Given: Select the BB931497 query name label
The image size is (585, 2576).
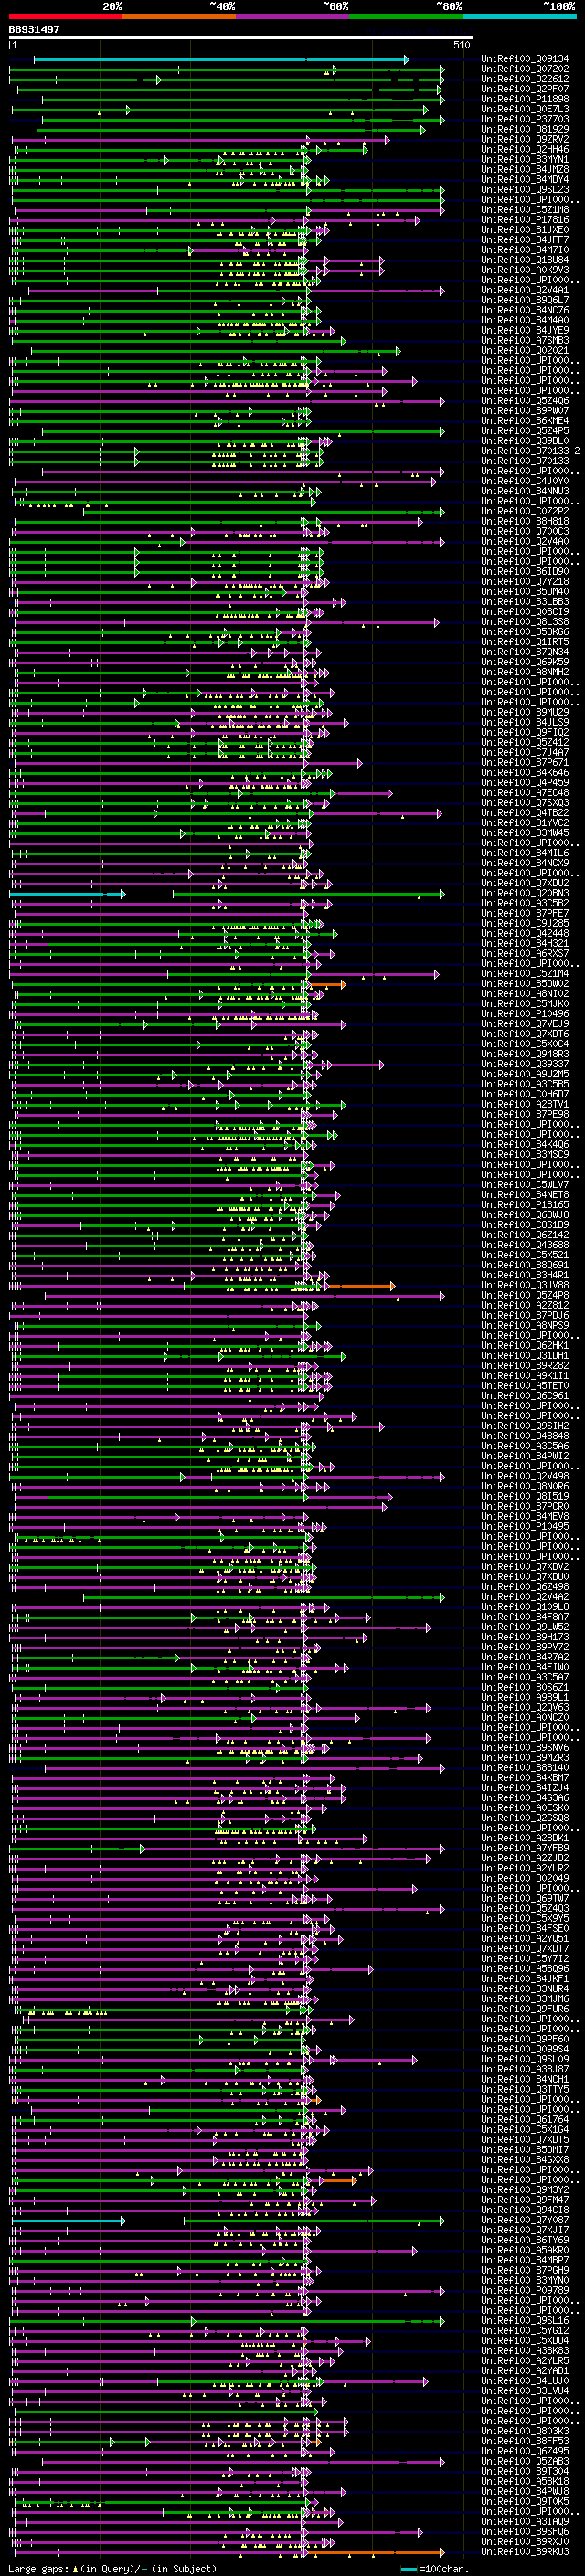Looking at the screenshot, I should (x=34, y=30).
